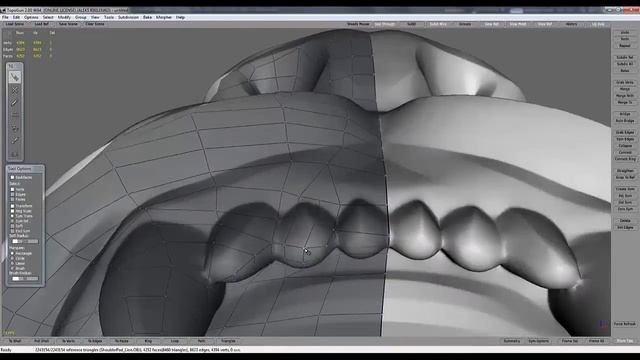Adjust the Brush Radius slider
Screen dimensions: 640x360
(25, 278)
